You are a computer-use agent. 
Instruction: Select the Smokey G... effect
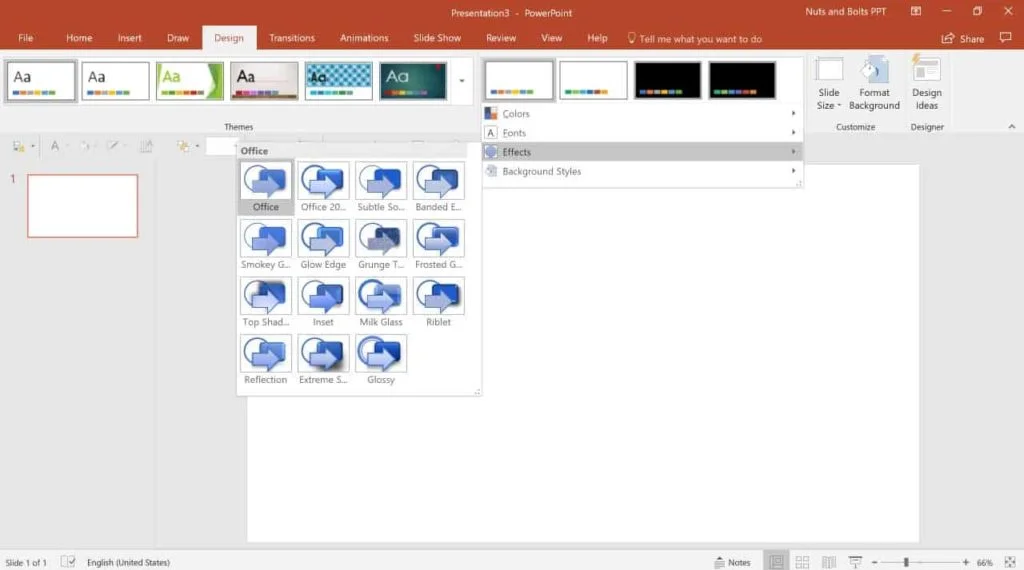click(265, 245)
